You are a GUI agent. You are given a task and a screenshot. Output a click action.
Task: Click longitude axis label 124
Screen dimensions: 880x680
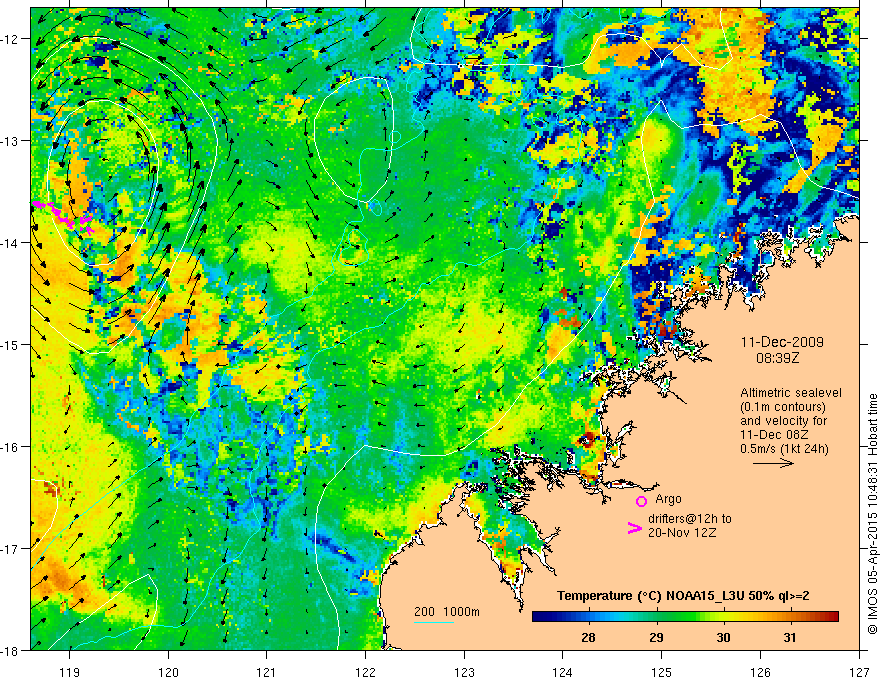pyautogui.click(x=563, y=672)
